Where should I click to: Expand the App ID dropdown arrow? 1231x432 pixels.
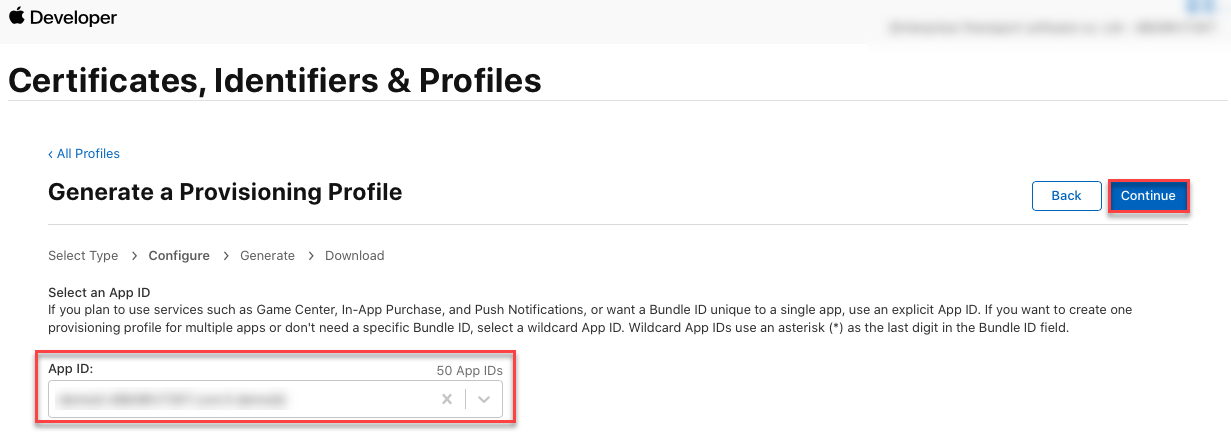[x=484, y=400]
